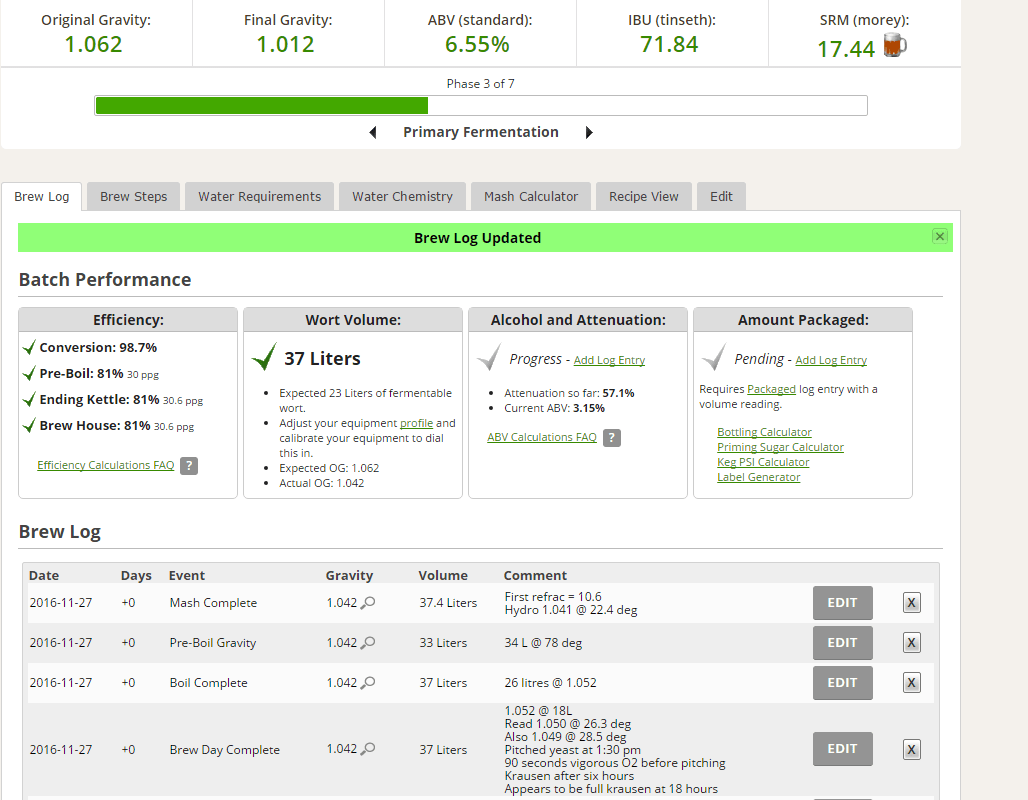
Task: Follow the Packaged log entry link
Action: pos(771,389)
